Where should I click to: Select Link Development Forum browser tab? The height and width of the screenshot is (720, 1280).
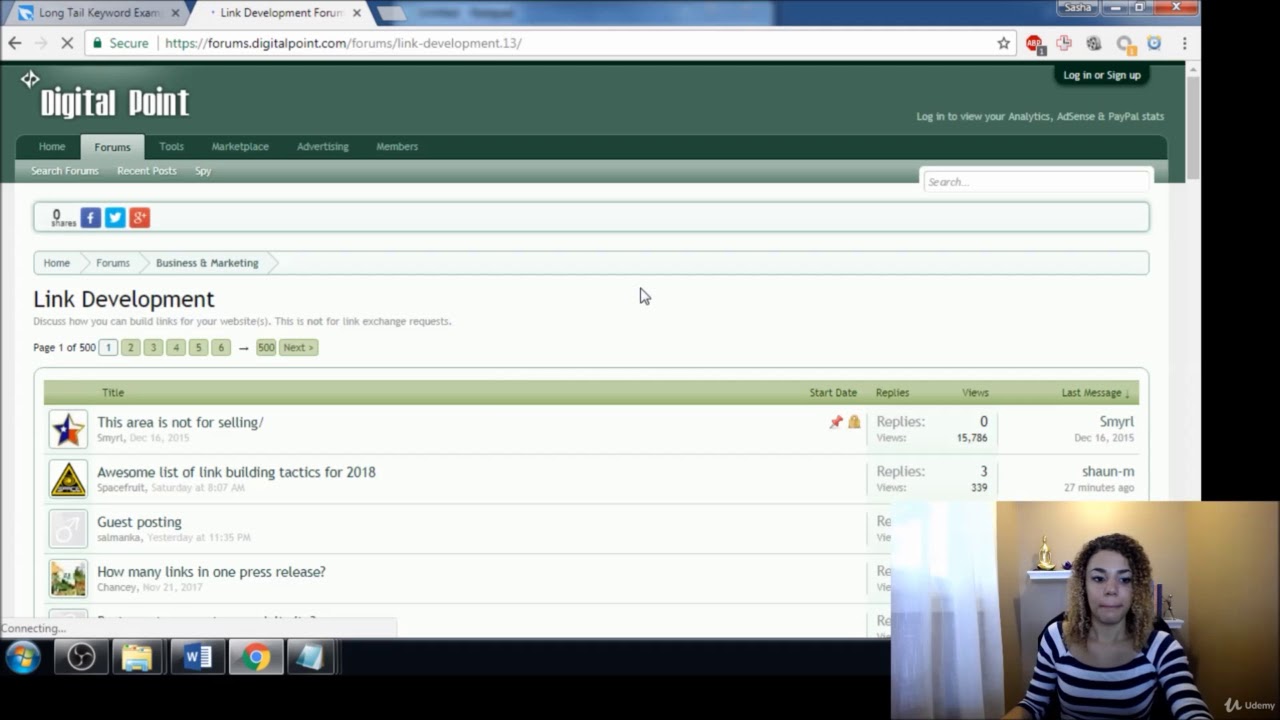[280, 13]
